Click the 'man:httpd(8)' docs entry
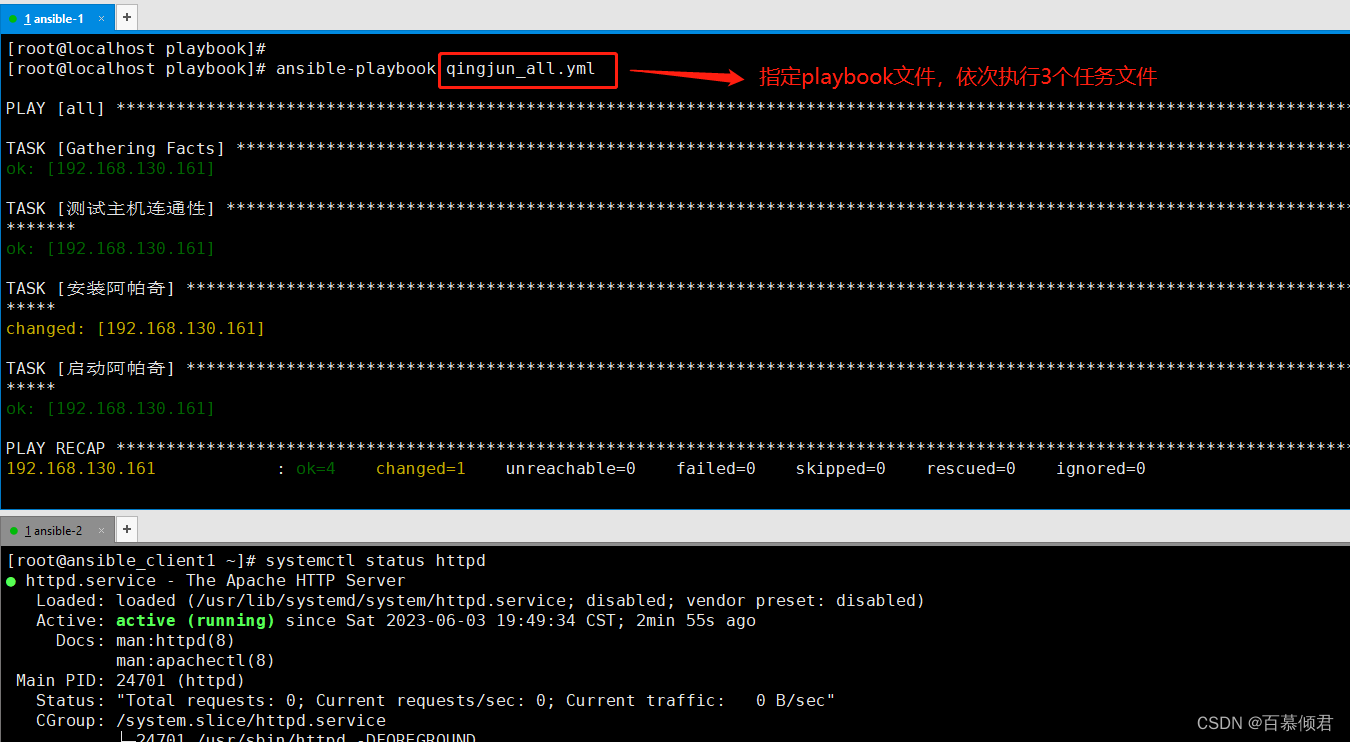The width and height of the screenshot is (1350, 742). (x=176, y=640)
